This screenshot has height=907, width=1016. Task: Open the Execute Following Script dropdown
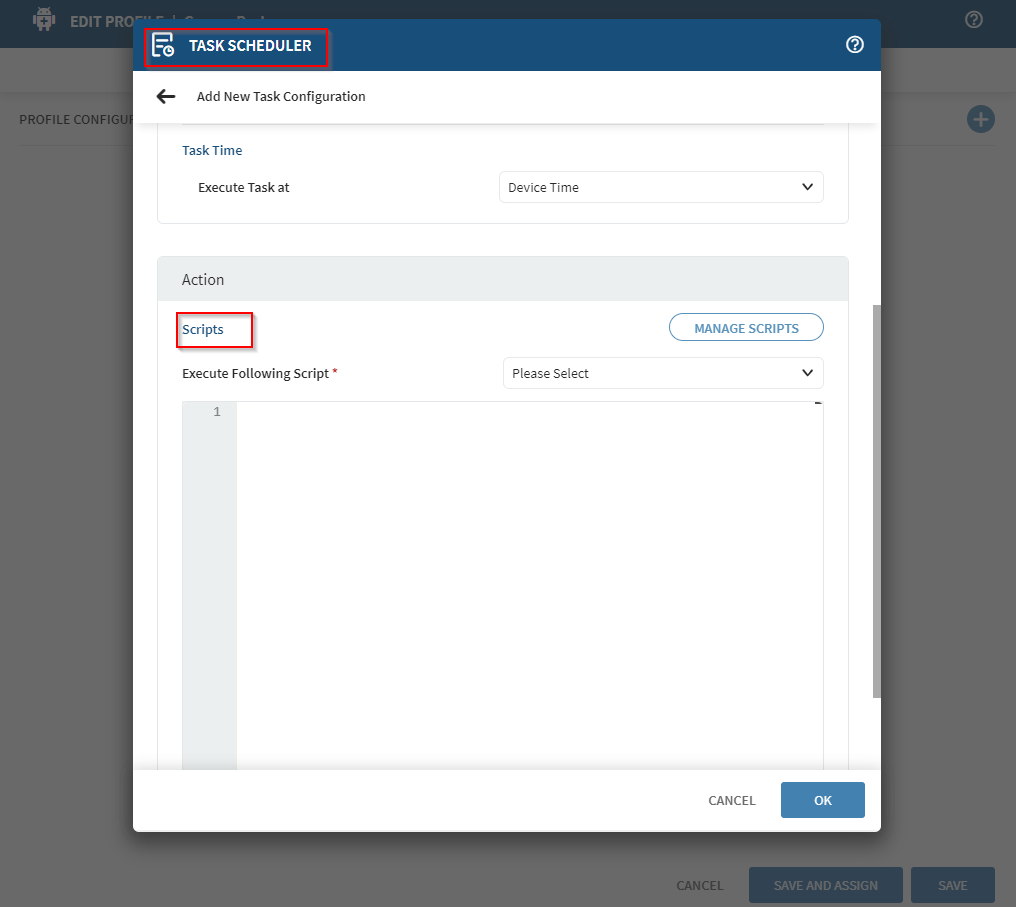coord(662,373)
